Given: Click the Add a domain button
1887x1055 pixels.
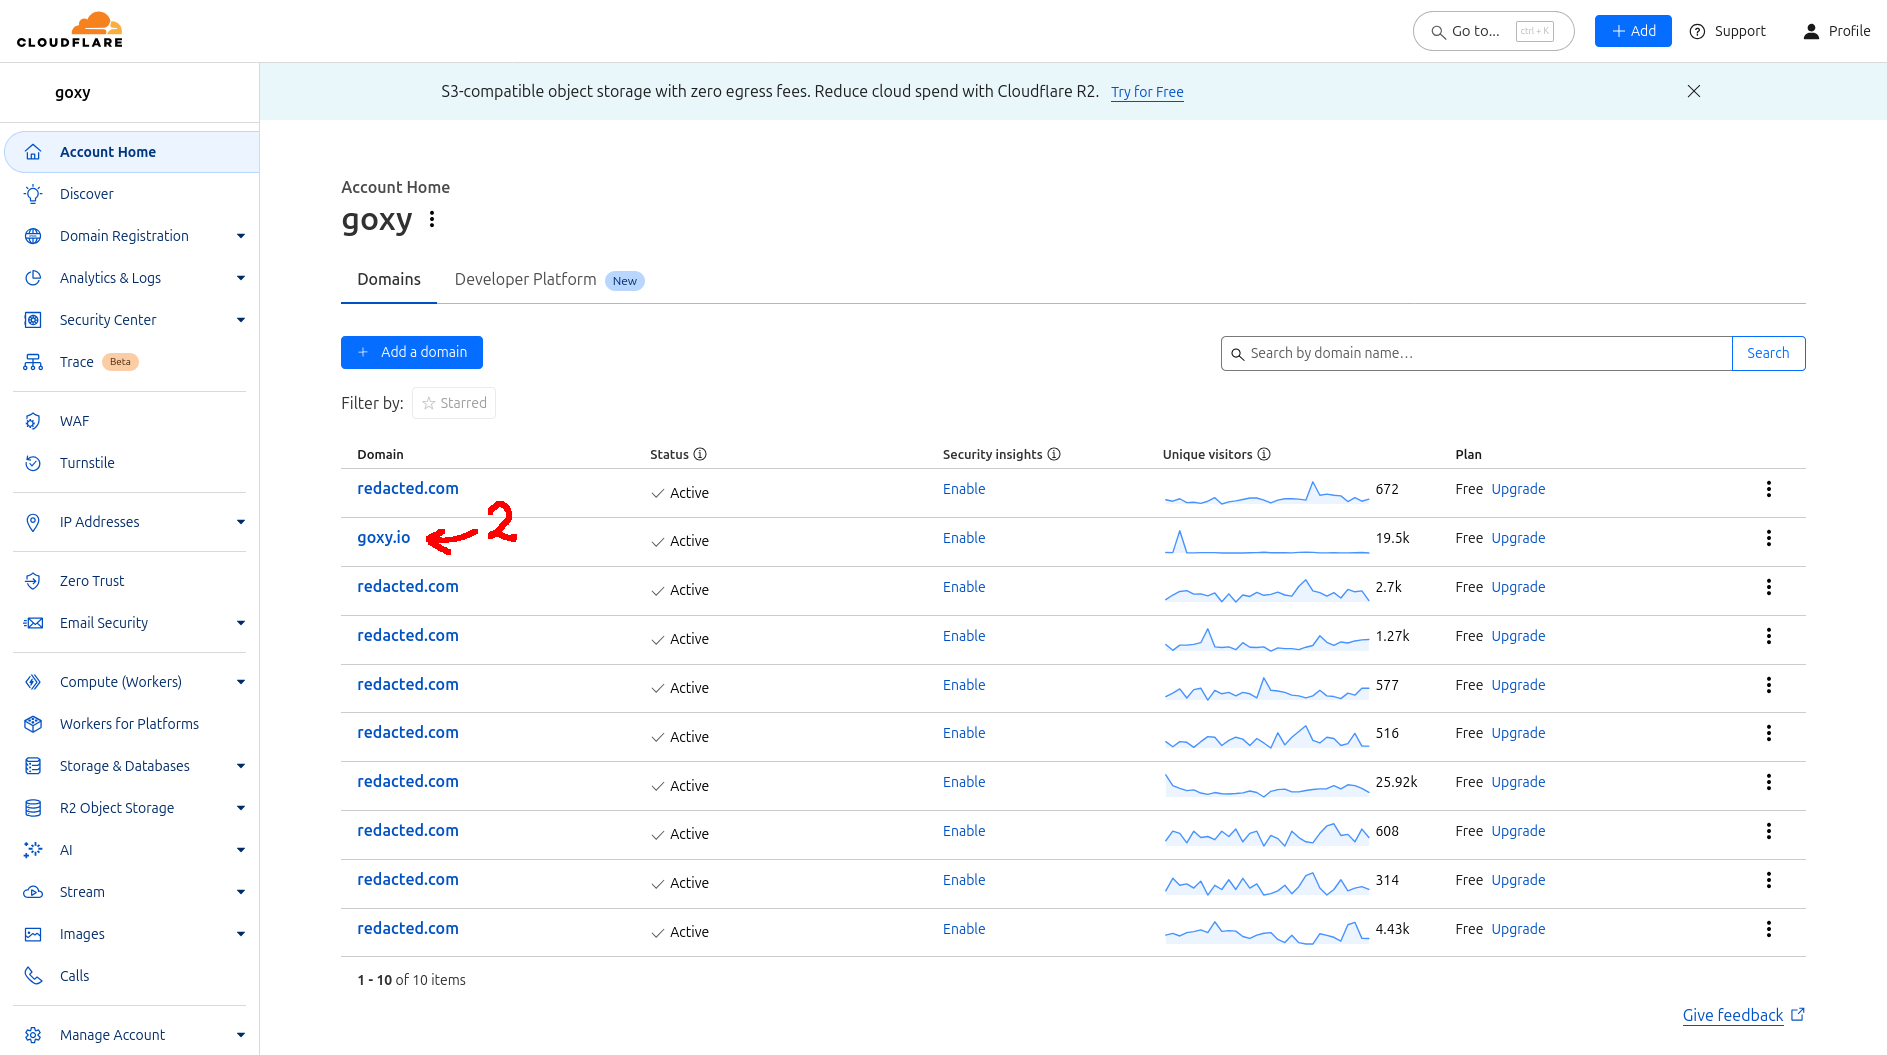Looking at the screenshot, I should click(x=411, y=352).
